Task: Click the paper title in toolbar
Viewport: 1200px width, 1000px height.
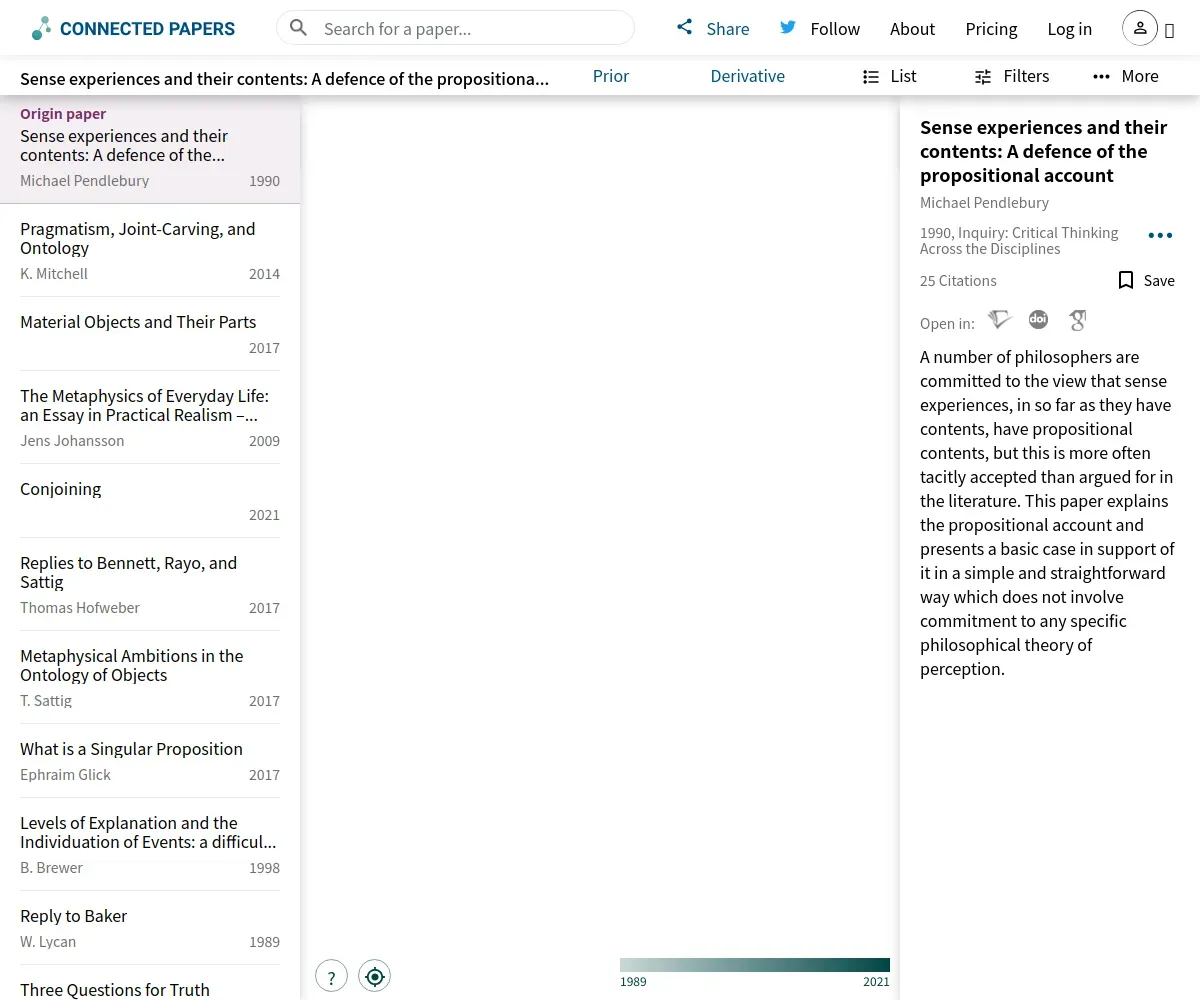Action: (284, 79)
